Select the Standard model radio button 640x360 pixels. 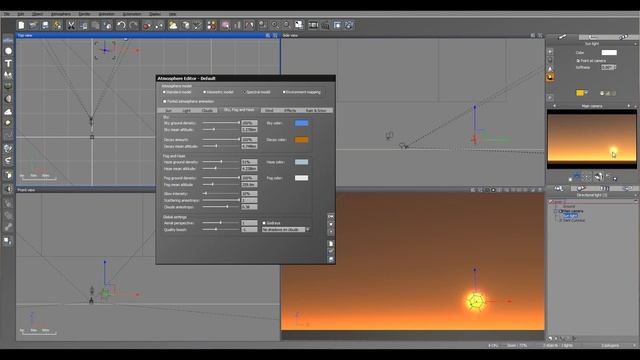pos(164,92)
